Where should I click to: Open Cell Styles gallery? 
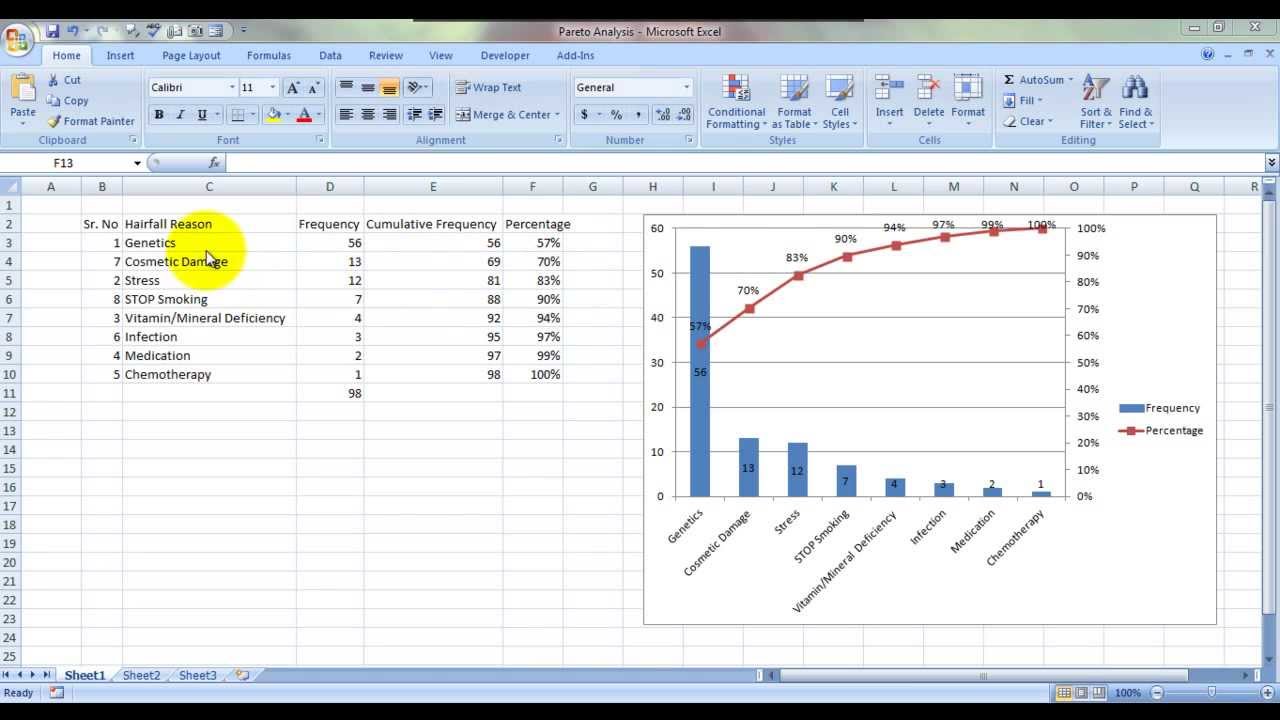(x=840, y=102)
